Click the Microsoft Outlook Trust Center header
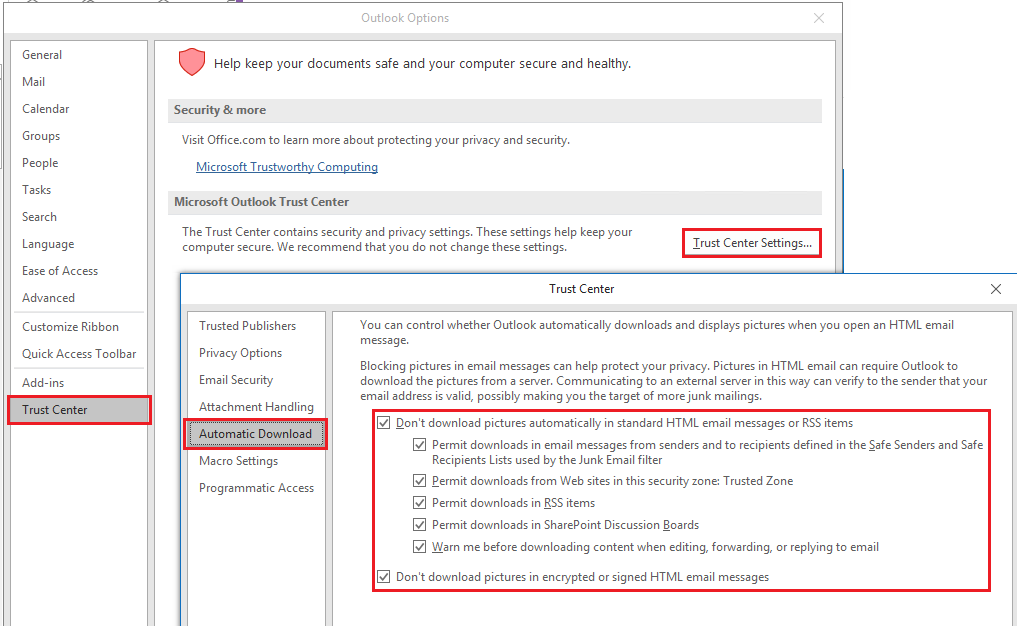1017x626 pixels. (495, 202)
